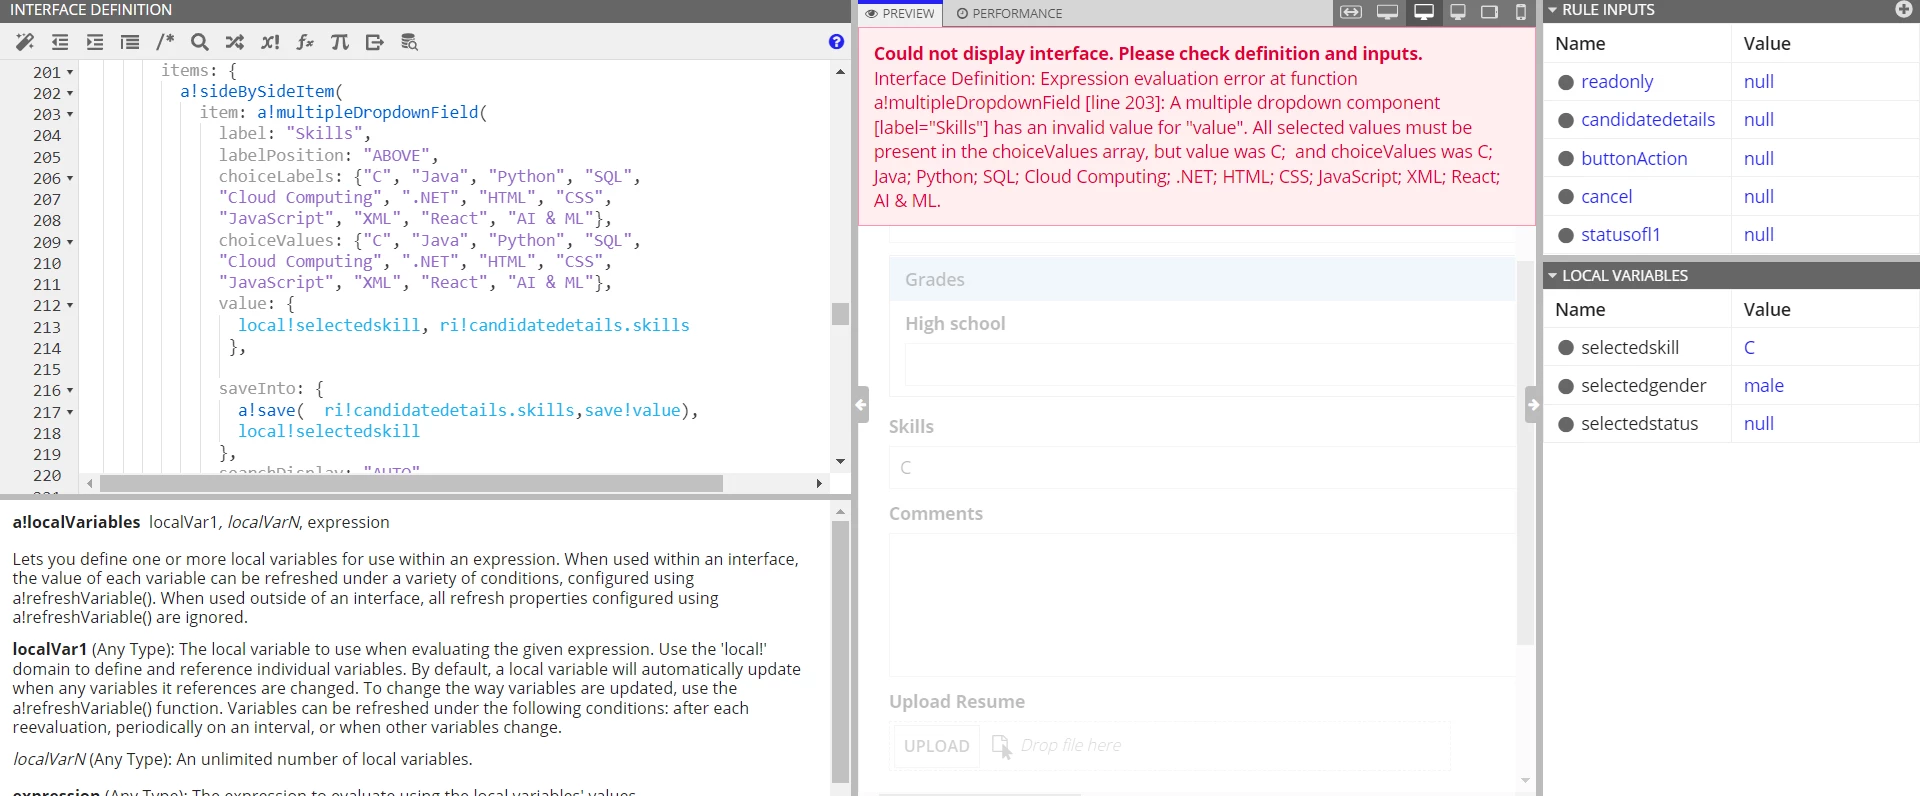Click the Comments text area
The image size is (1920, 796).
(x=1203, y=605)
